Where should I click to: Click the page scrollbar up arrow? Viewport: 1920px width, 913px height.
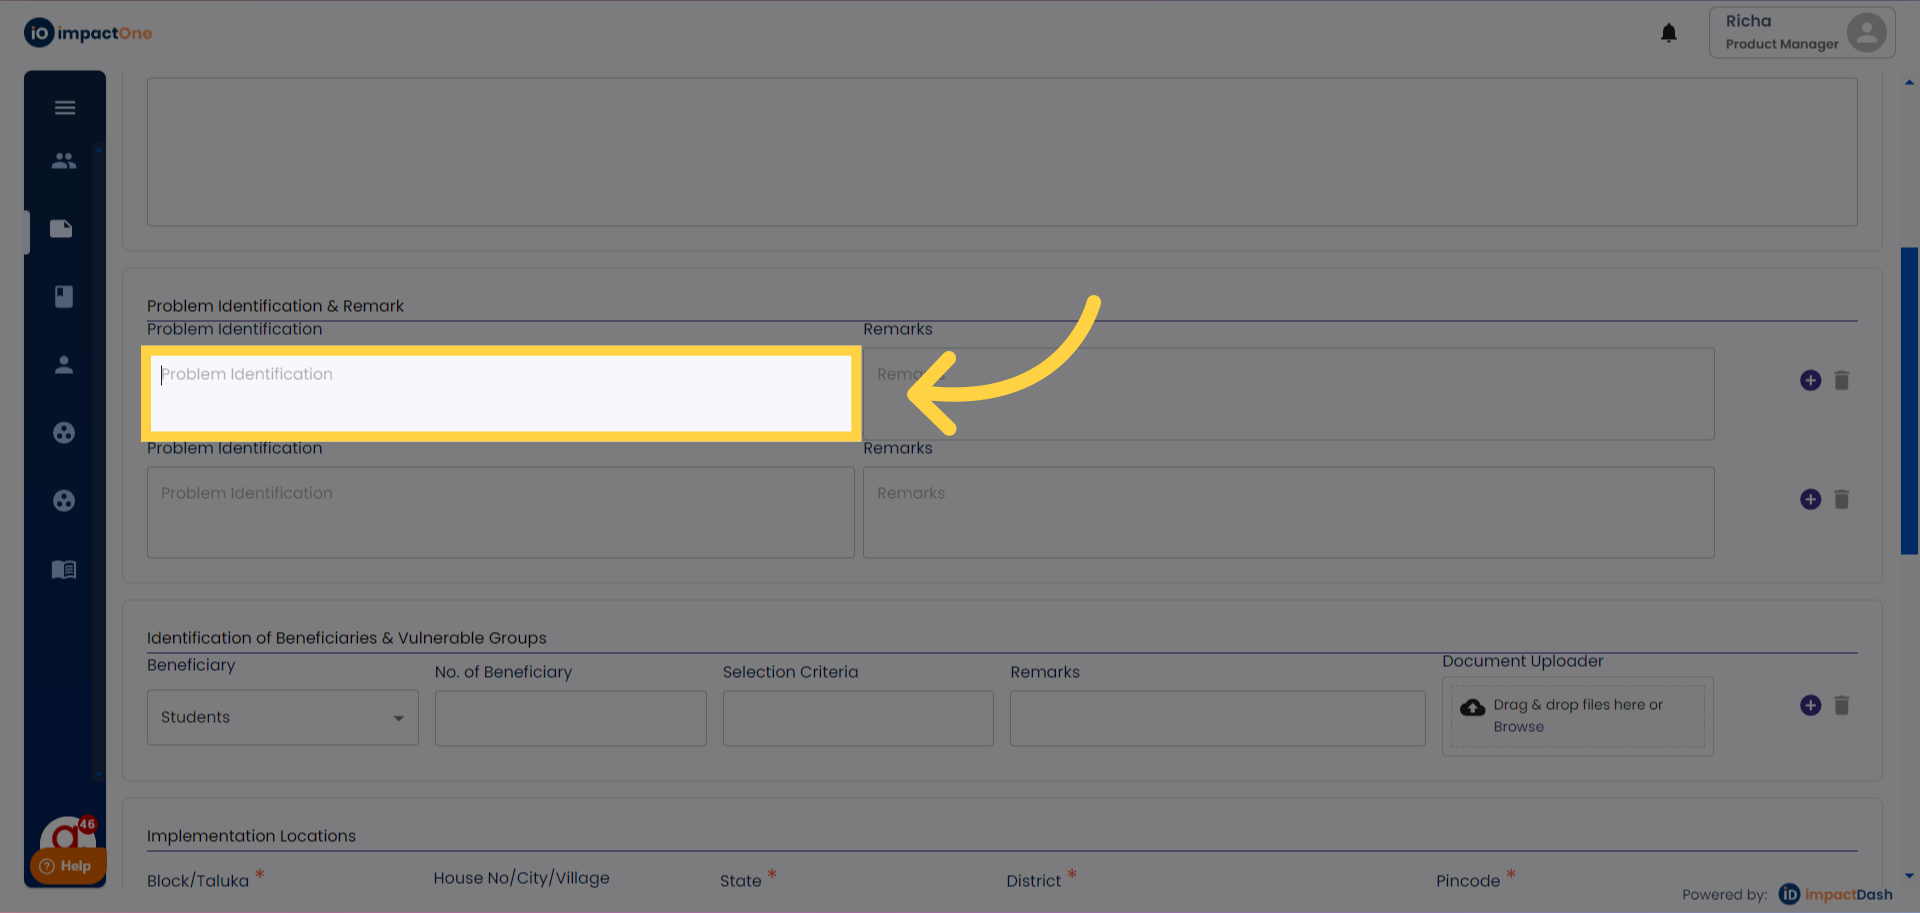click(1909, 83)
